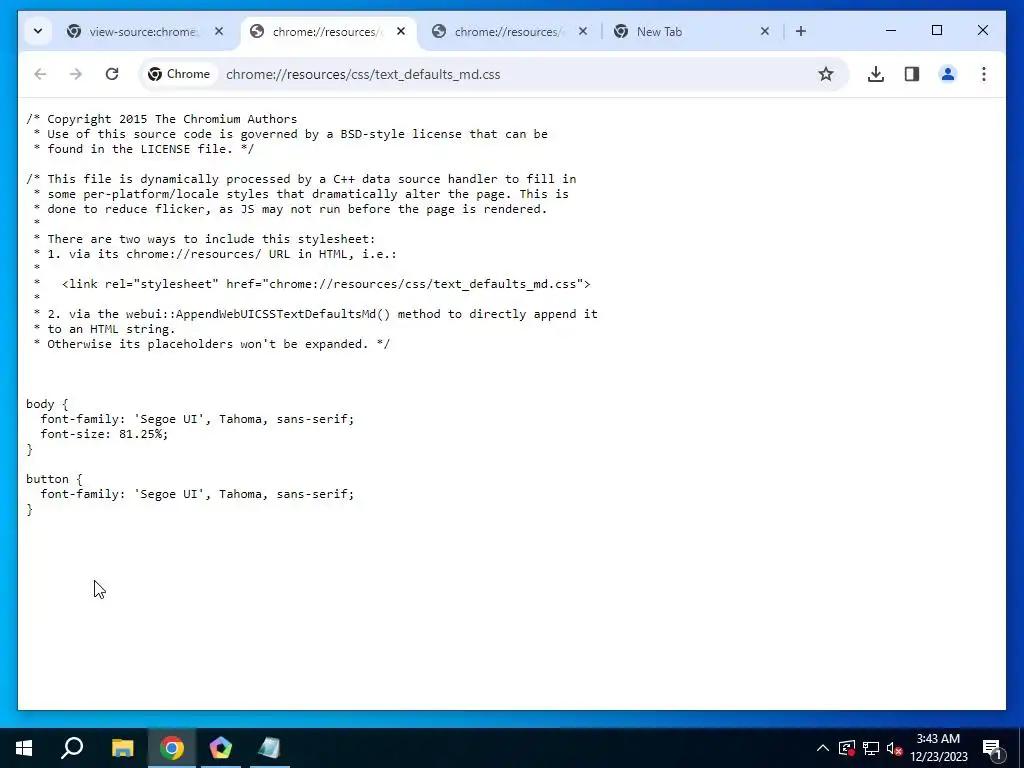This screenshot has width=1024, height=768.
Task: Click the security alert tray icon
Action: [846, 748]
